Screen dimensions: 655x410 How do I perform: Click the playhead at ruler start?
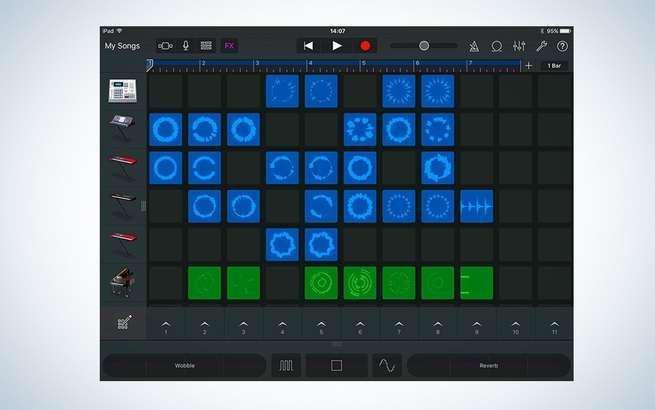pos(150,65)
